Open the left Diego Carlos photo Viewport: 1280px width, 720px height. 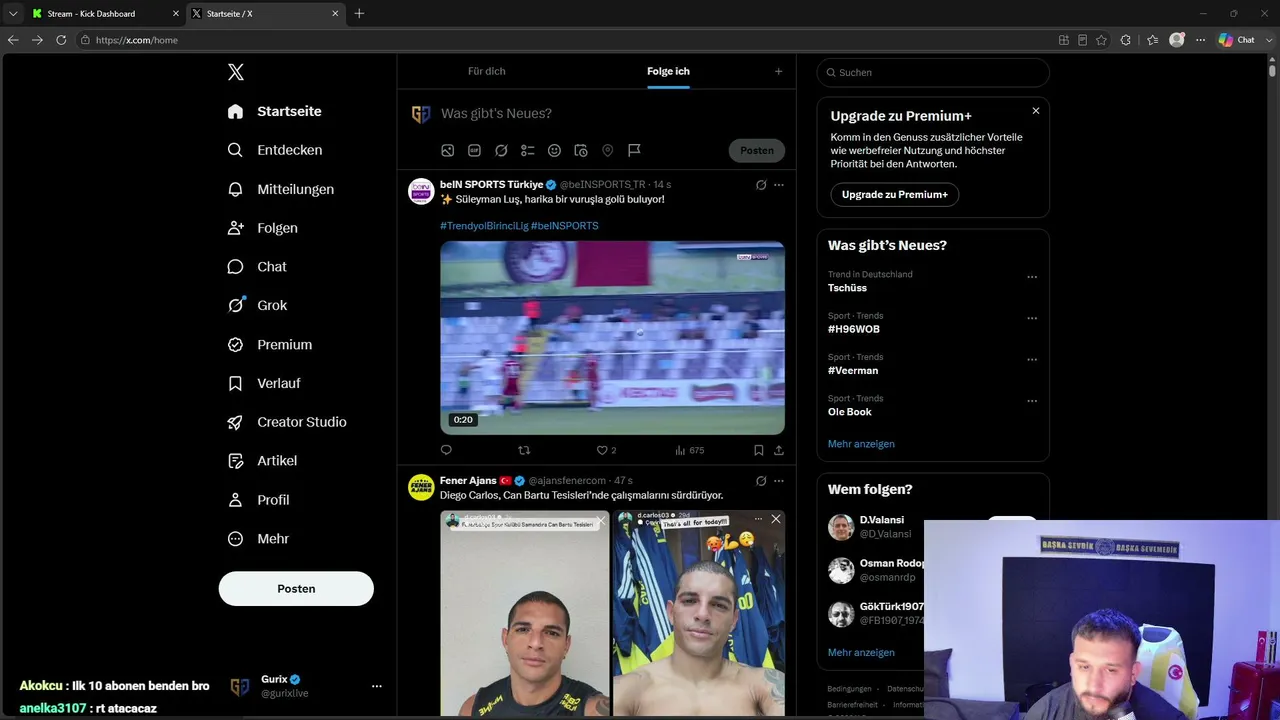[x=525, y=613]
